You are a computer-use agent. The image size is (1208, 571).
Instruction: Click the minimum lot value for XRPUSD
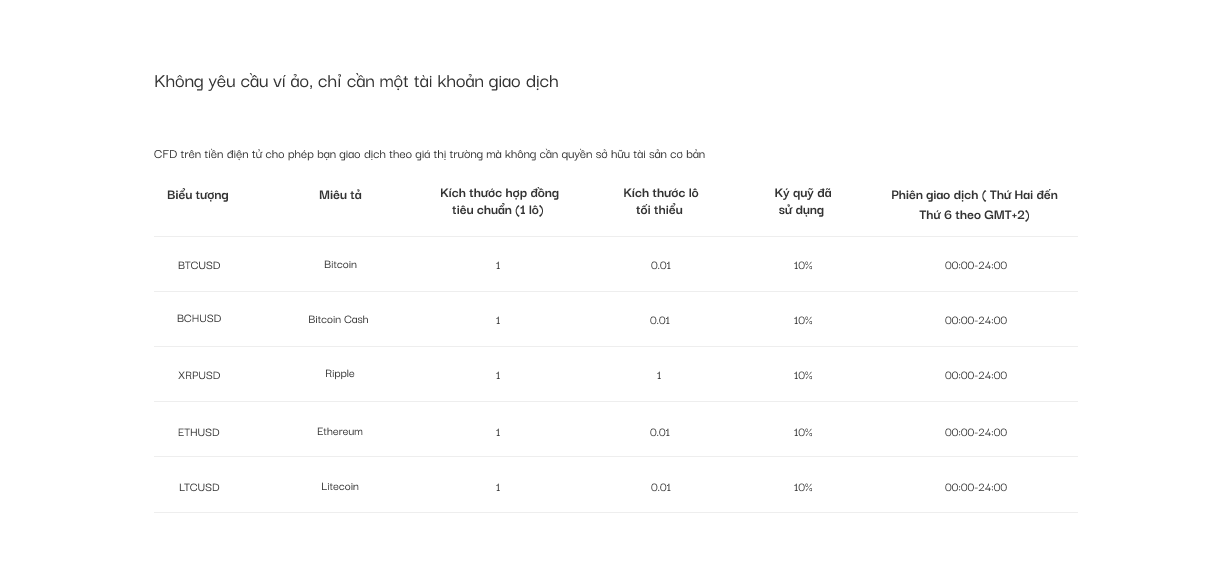pos(659,375)
